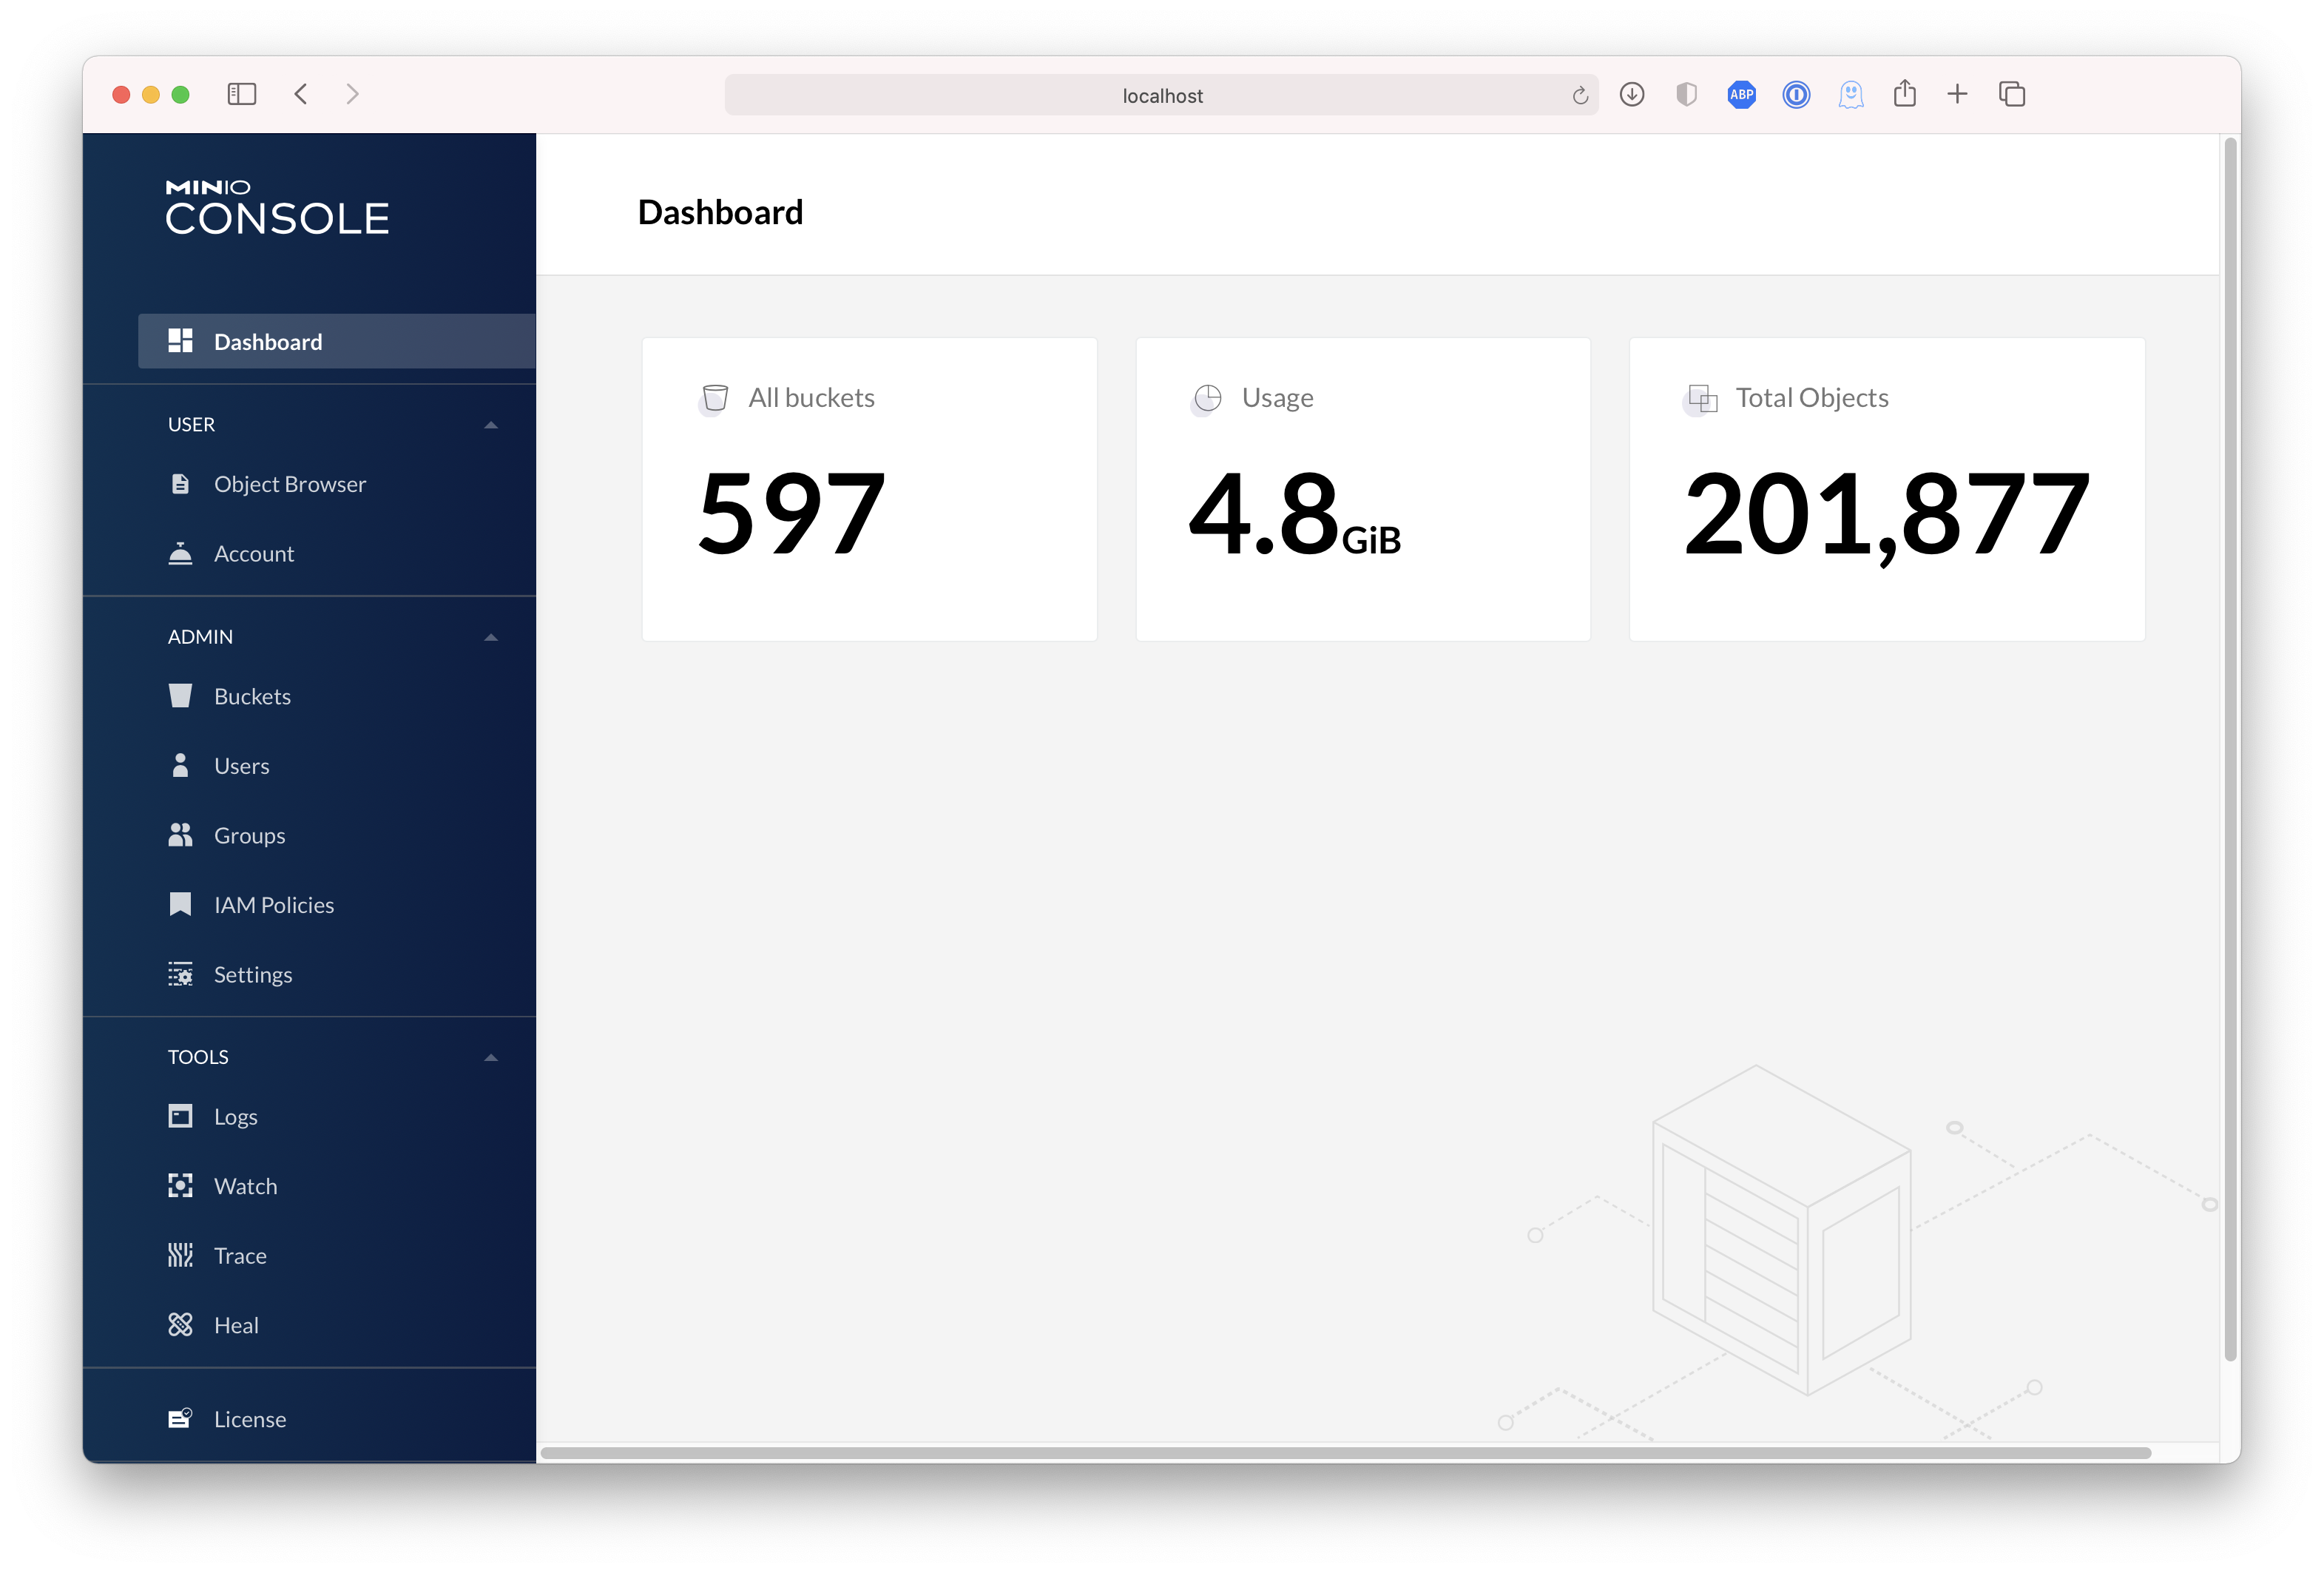Click the Settings gear icon
Screen dimensions: 2324x1573
181,973
